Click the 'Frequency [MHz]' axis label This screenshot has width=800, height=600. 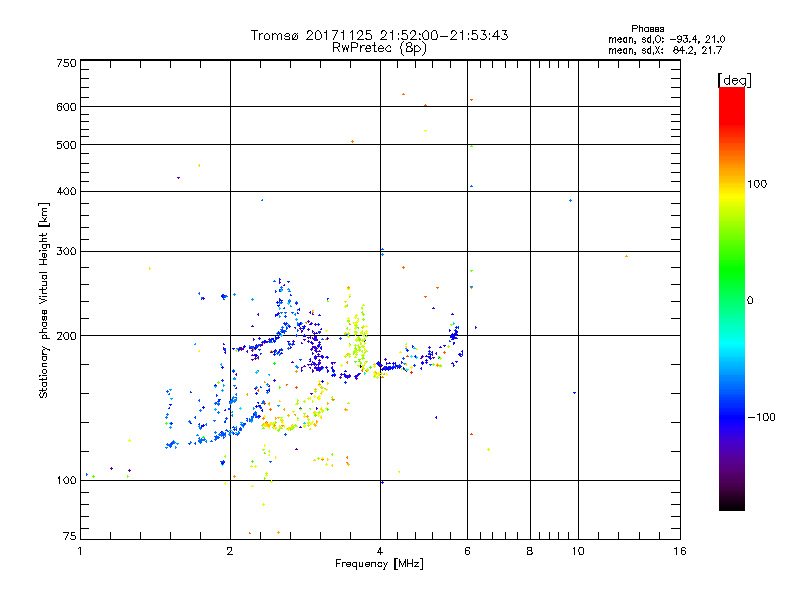379,564
